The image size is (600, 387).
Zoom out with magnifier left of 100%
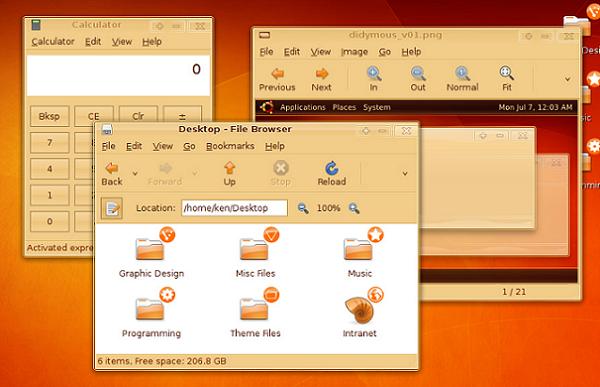(303, 208)
